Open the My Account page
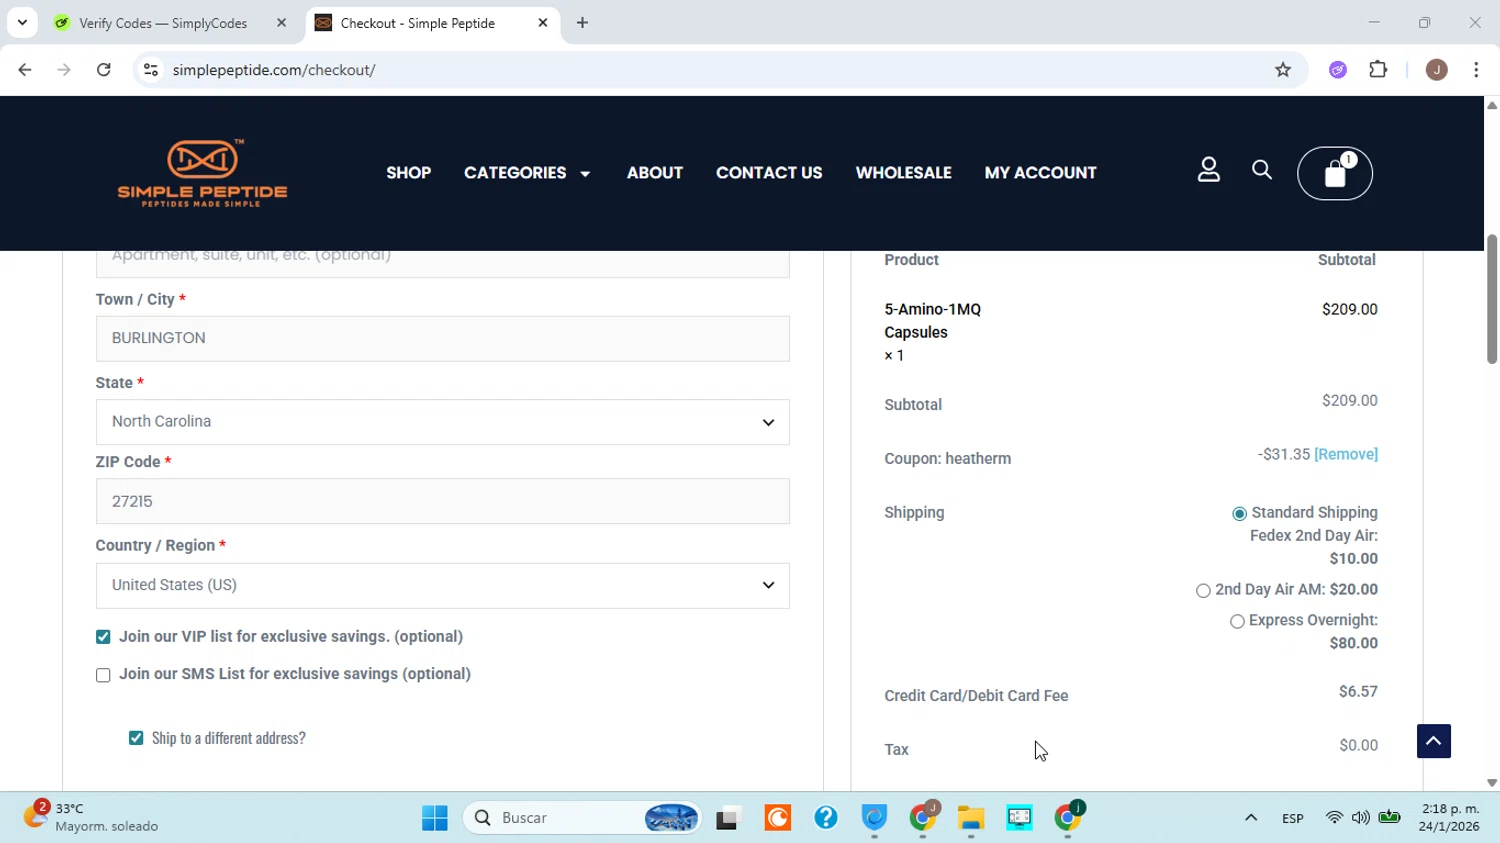This screenshot has width=1500, height=843. 1040,173
